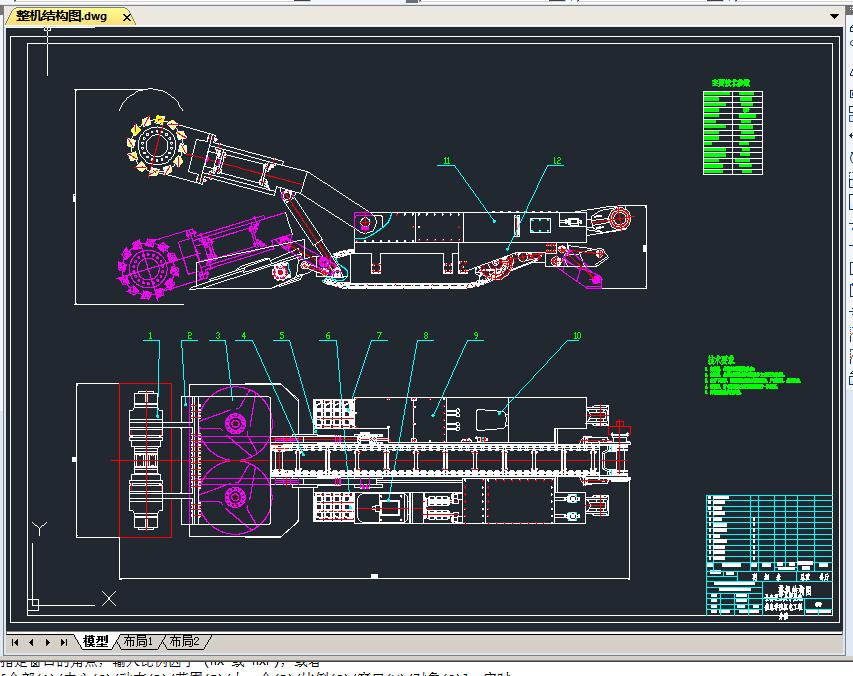Select the red cutting head rectangle in plan view
853x676 pixels.
[145, 460]
